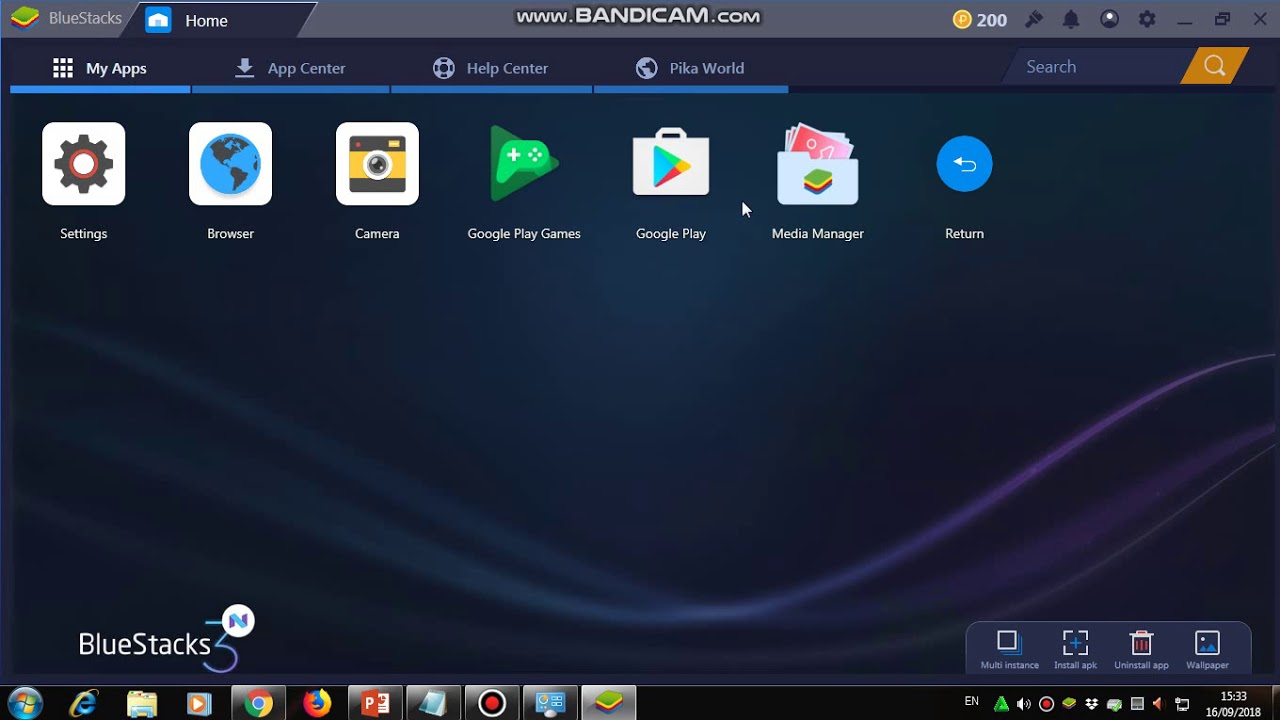
Task: Open BlueStacks settings gear in title bar
Action: click(x=1147, y=19)
